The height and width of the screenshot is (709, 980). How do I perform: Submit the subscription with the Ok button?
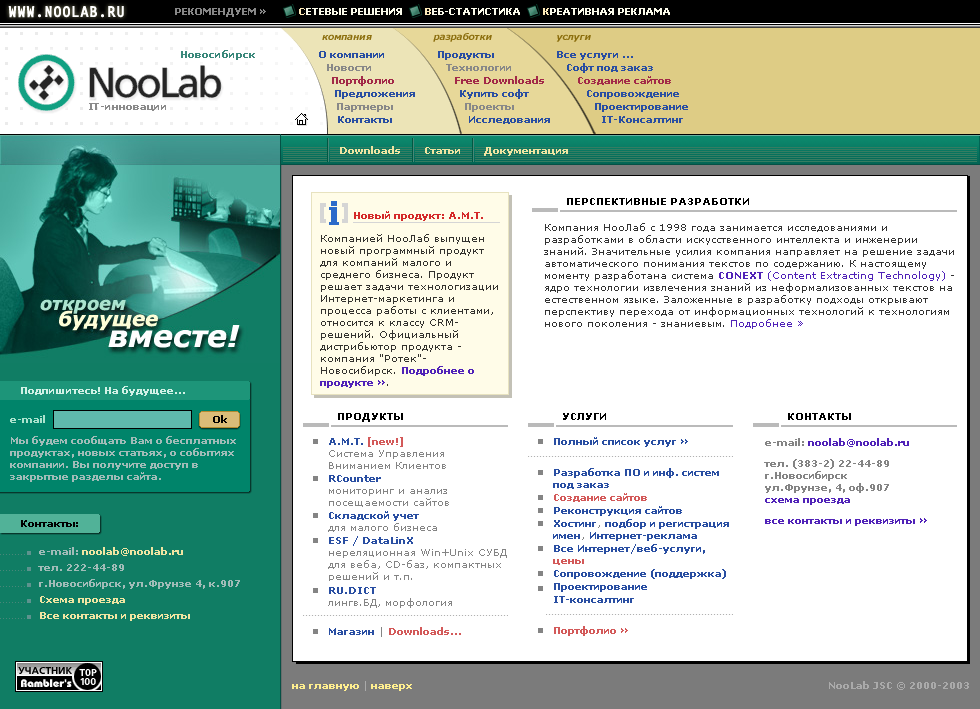click(x=219, y=420)
